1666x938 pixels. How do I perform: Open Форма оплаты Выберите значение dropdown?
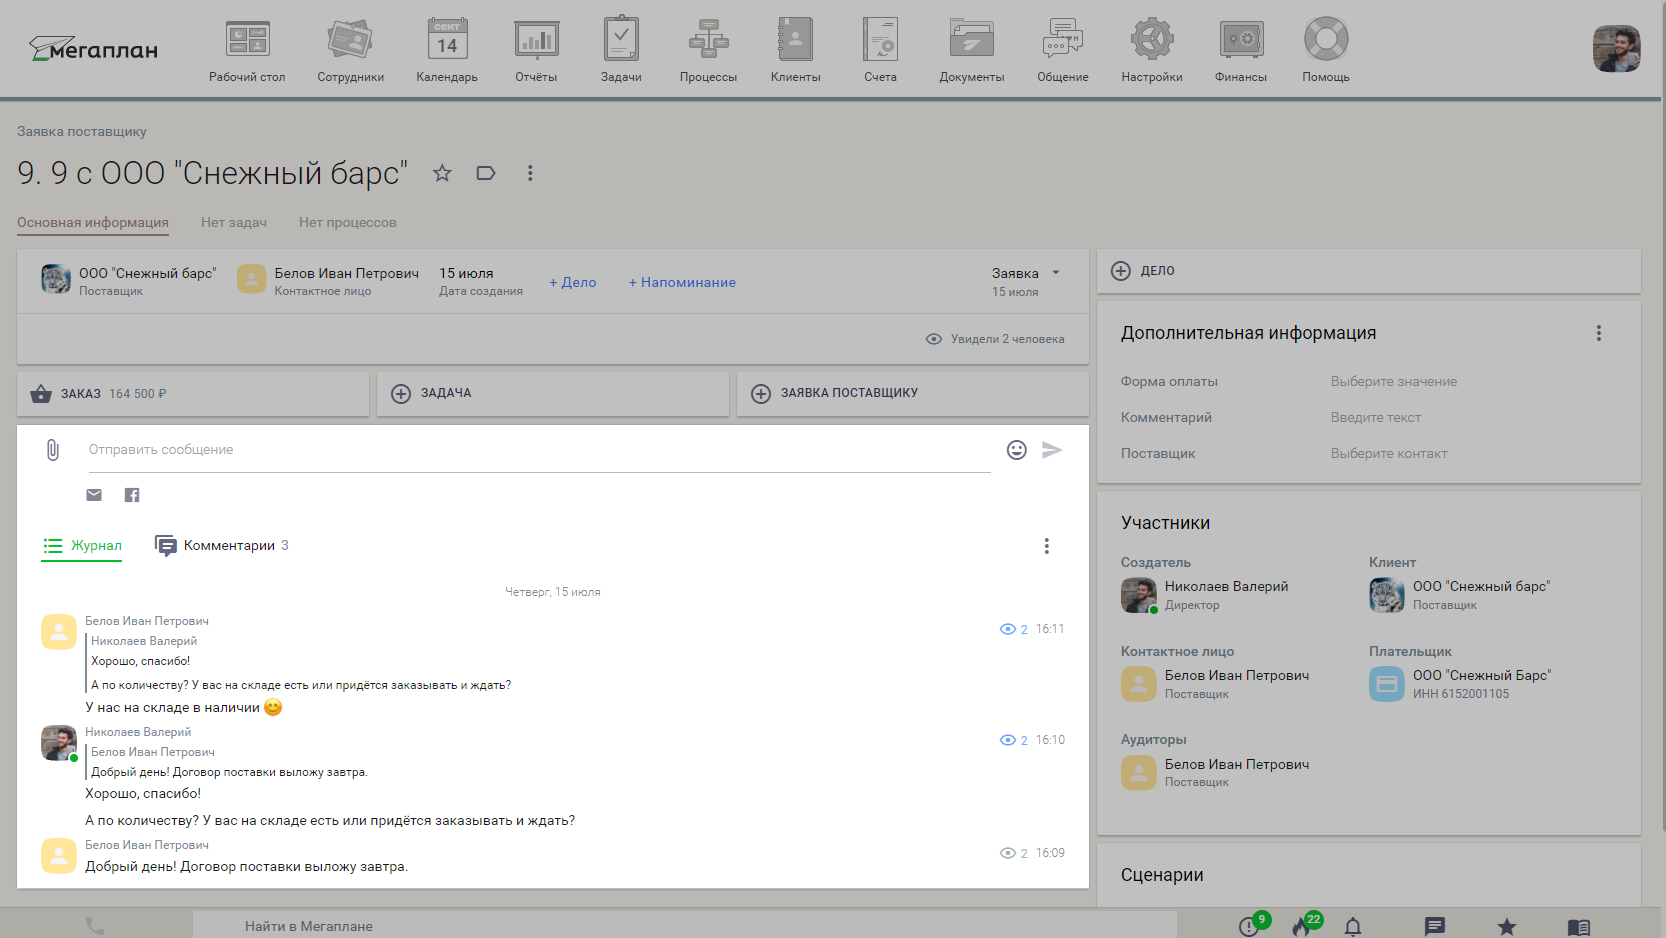1394,382
